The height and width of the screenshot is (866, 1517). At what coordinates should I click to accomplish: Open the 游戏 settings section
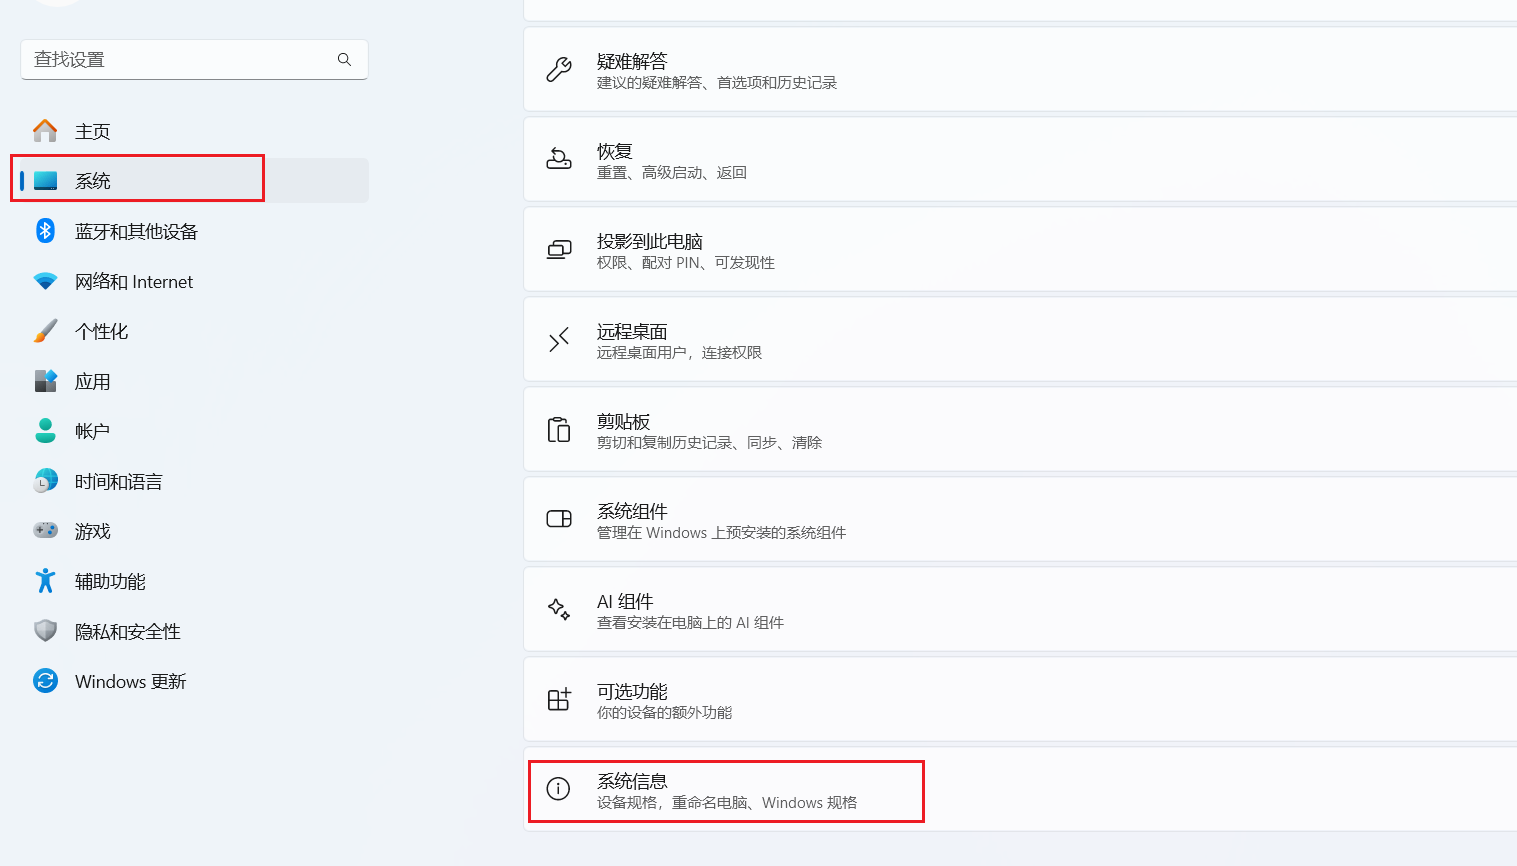tap(92, 531)
